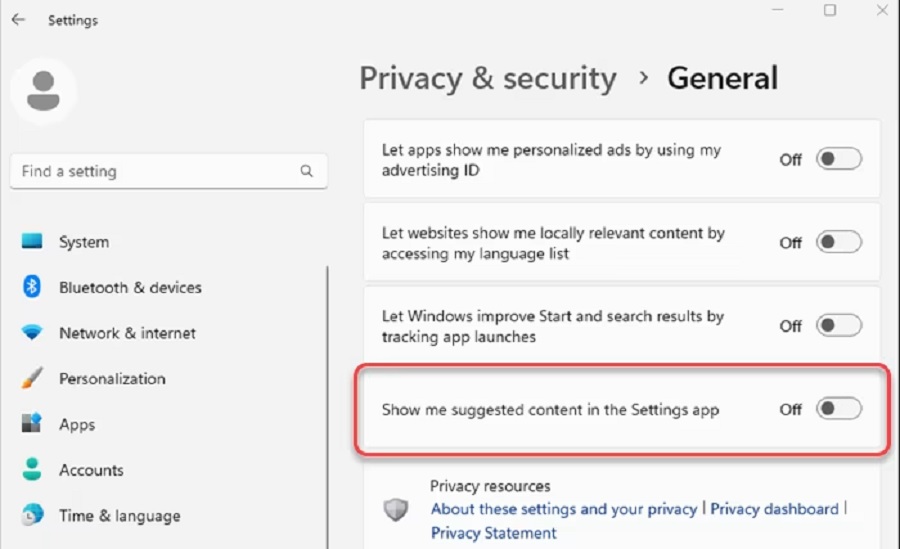
Task: Click the Off label for tracking app launches
Action: (x=790, y=326)
